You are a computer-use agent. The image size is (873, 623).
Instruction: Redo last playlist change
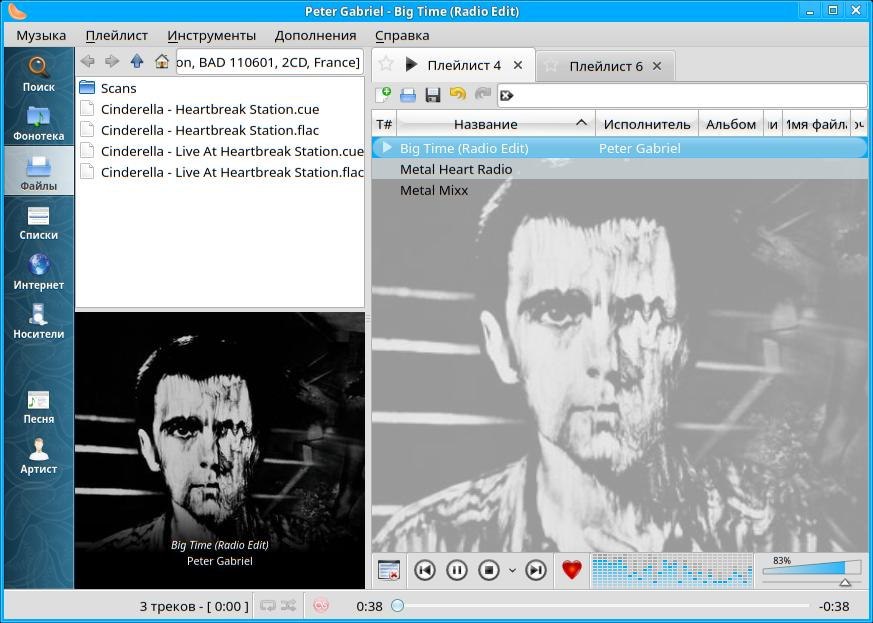pyautogui.click(x=482, y=95)
